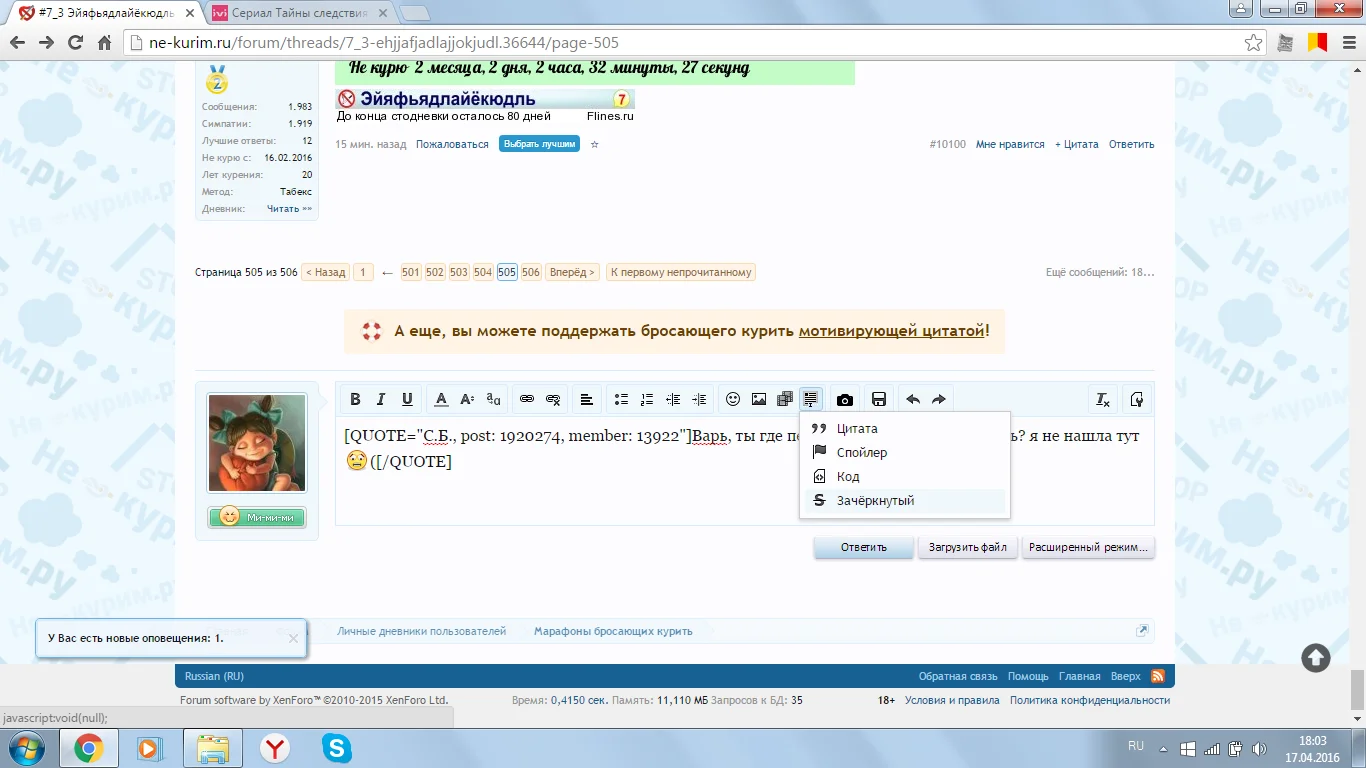Remove link with the unlink icon

553,400
